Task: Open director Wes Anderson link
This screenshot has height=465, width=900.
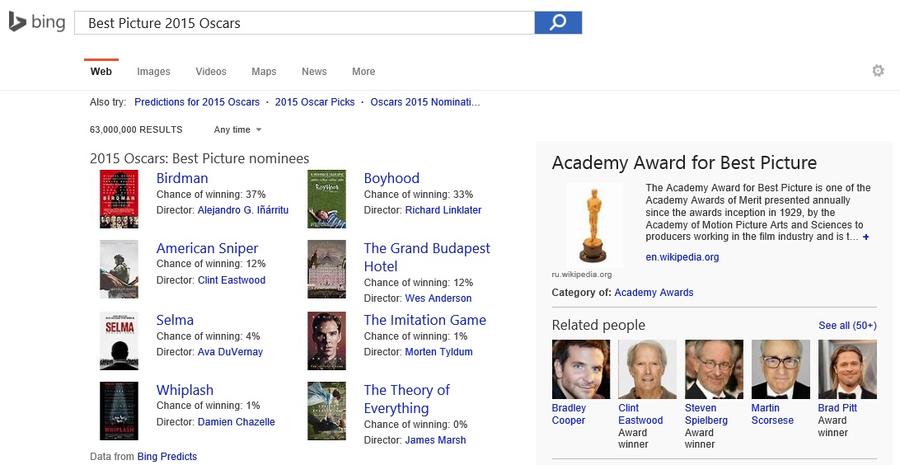Action: 438,299
